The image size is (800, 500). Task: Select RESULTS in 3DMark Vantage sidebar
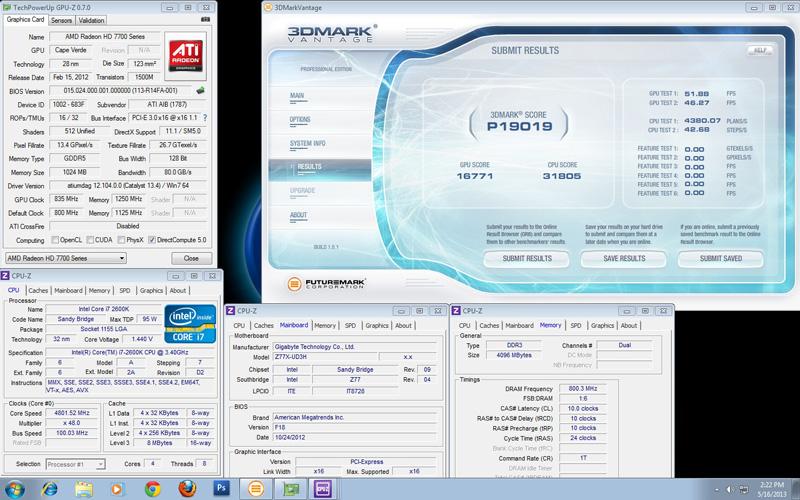[x=320, y=168]
